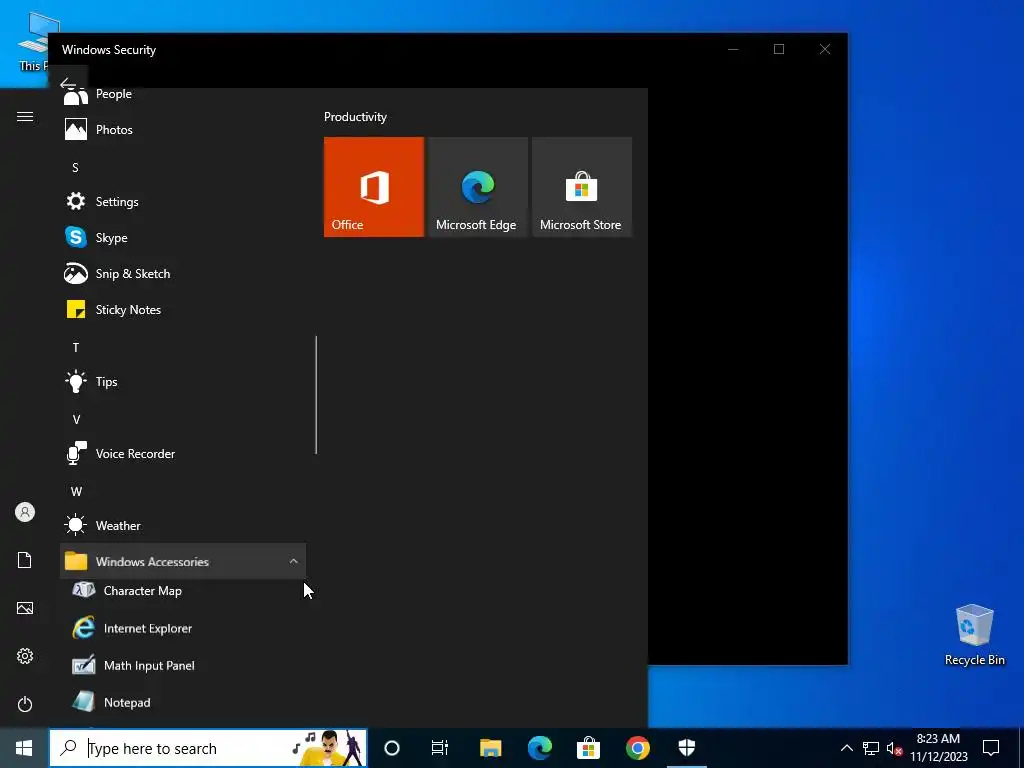
Task: Expand the Start menu hamburger button
Action: click(25, 116)
